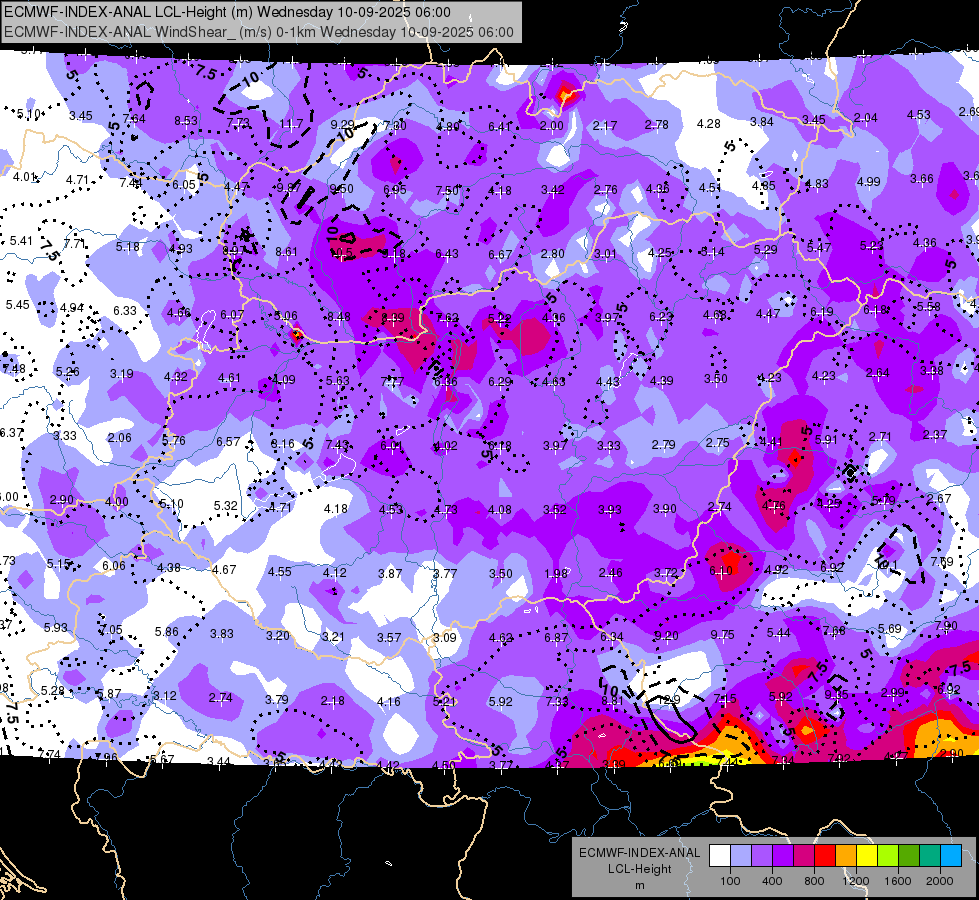
Task: Click the 2.18 wind shear value
Action: [332, 701]
